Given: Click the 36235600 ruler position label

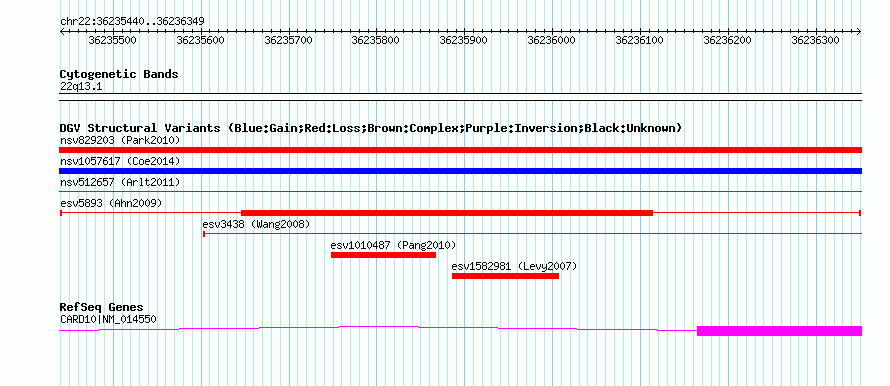Looking at the screenshot, I should click(200, 40).
